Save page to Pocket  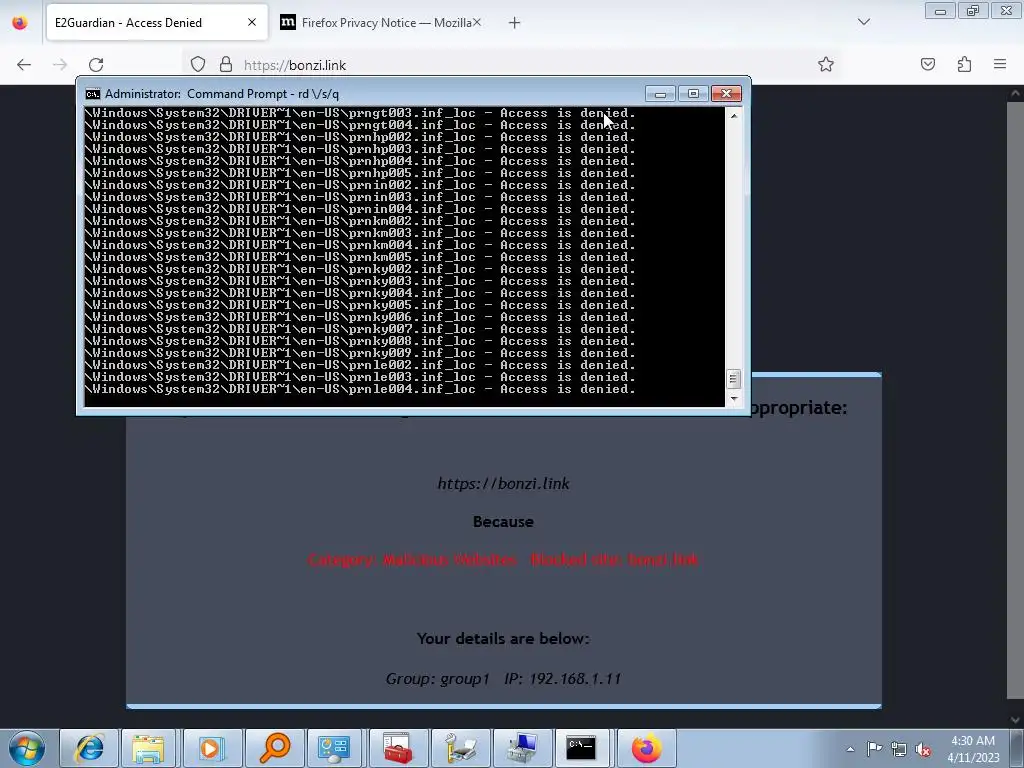927,64
